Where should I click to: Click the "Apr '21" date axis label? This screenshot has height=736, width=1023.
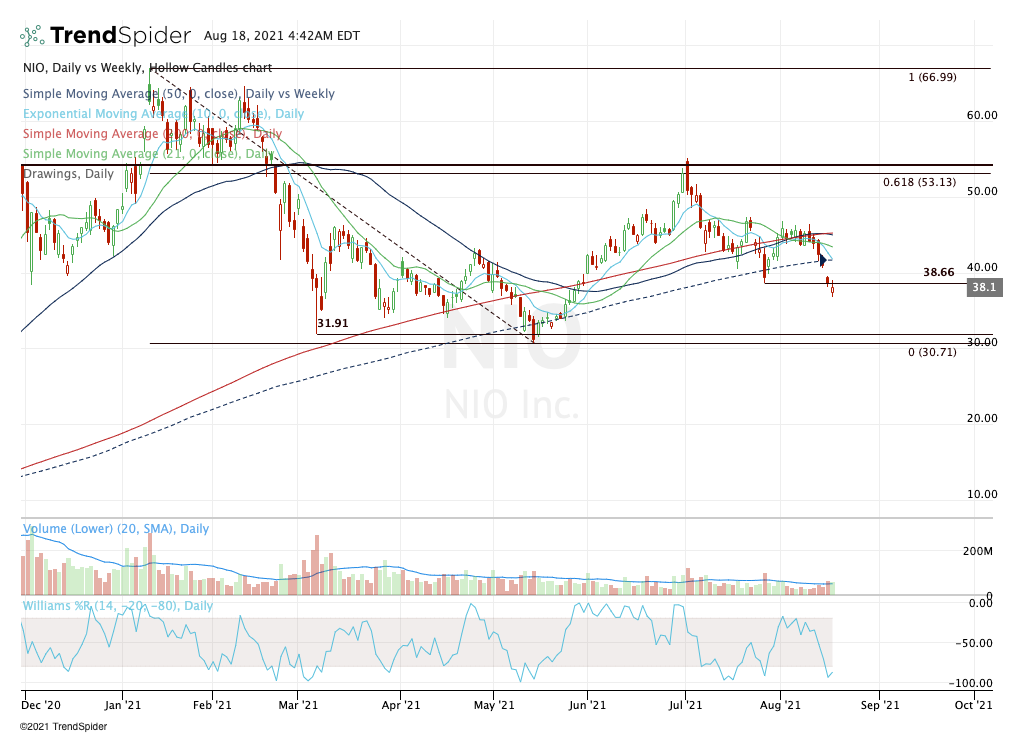click(401, 705)
